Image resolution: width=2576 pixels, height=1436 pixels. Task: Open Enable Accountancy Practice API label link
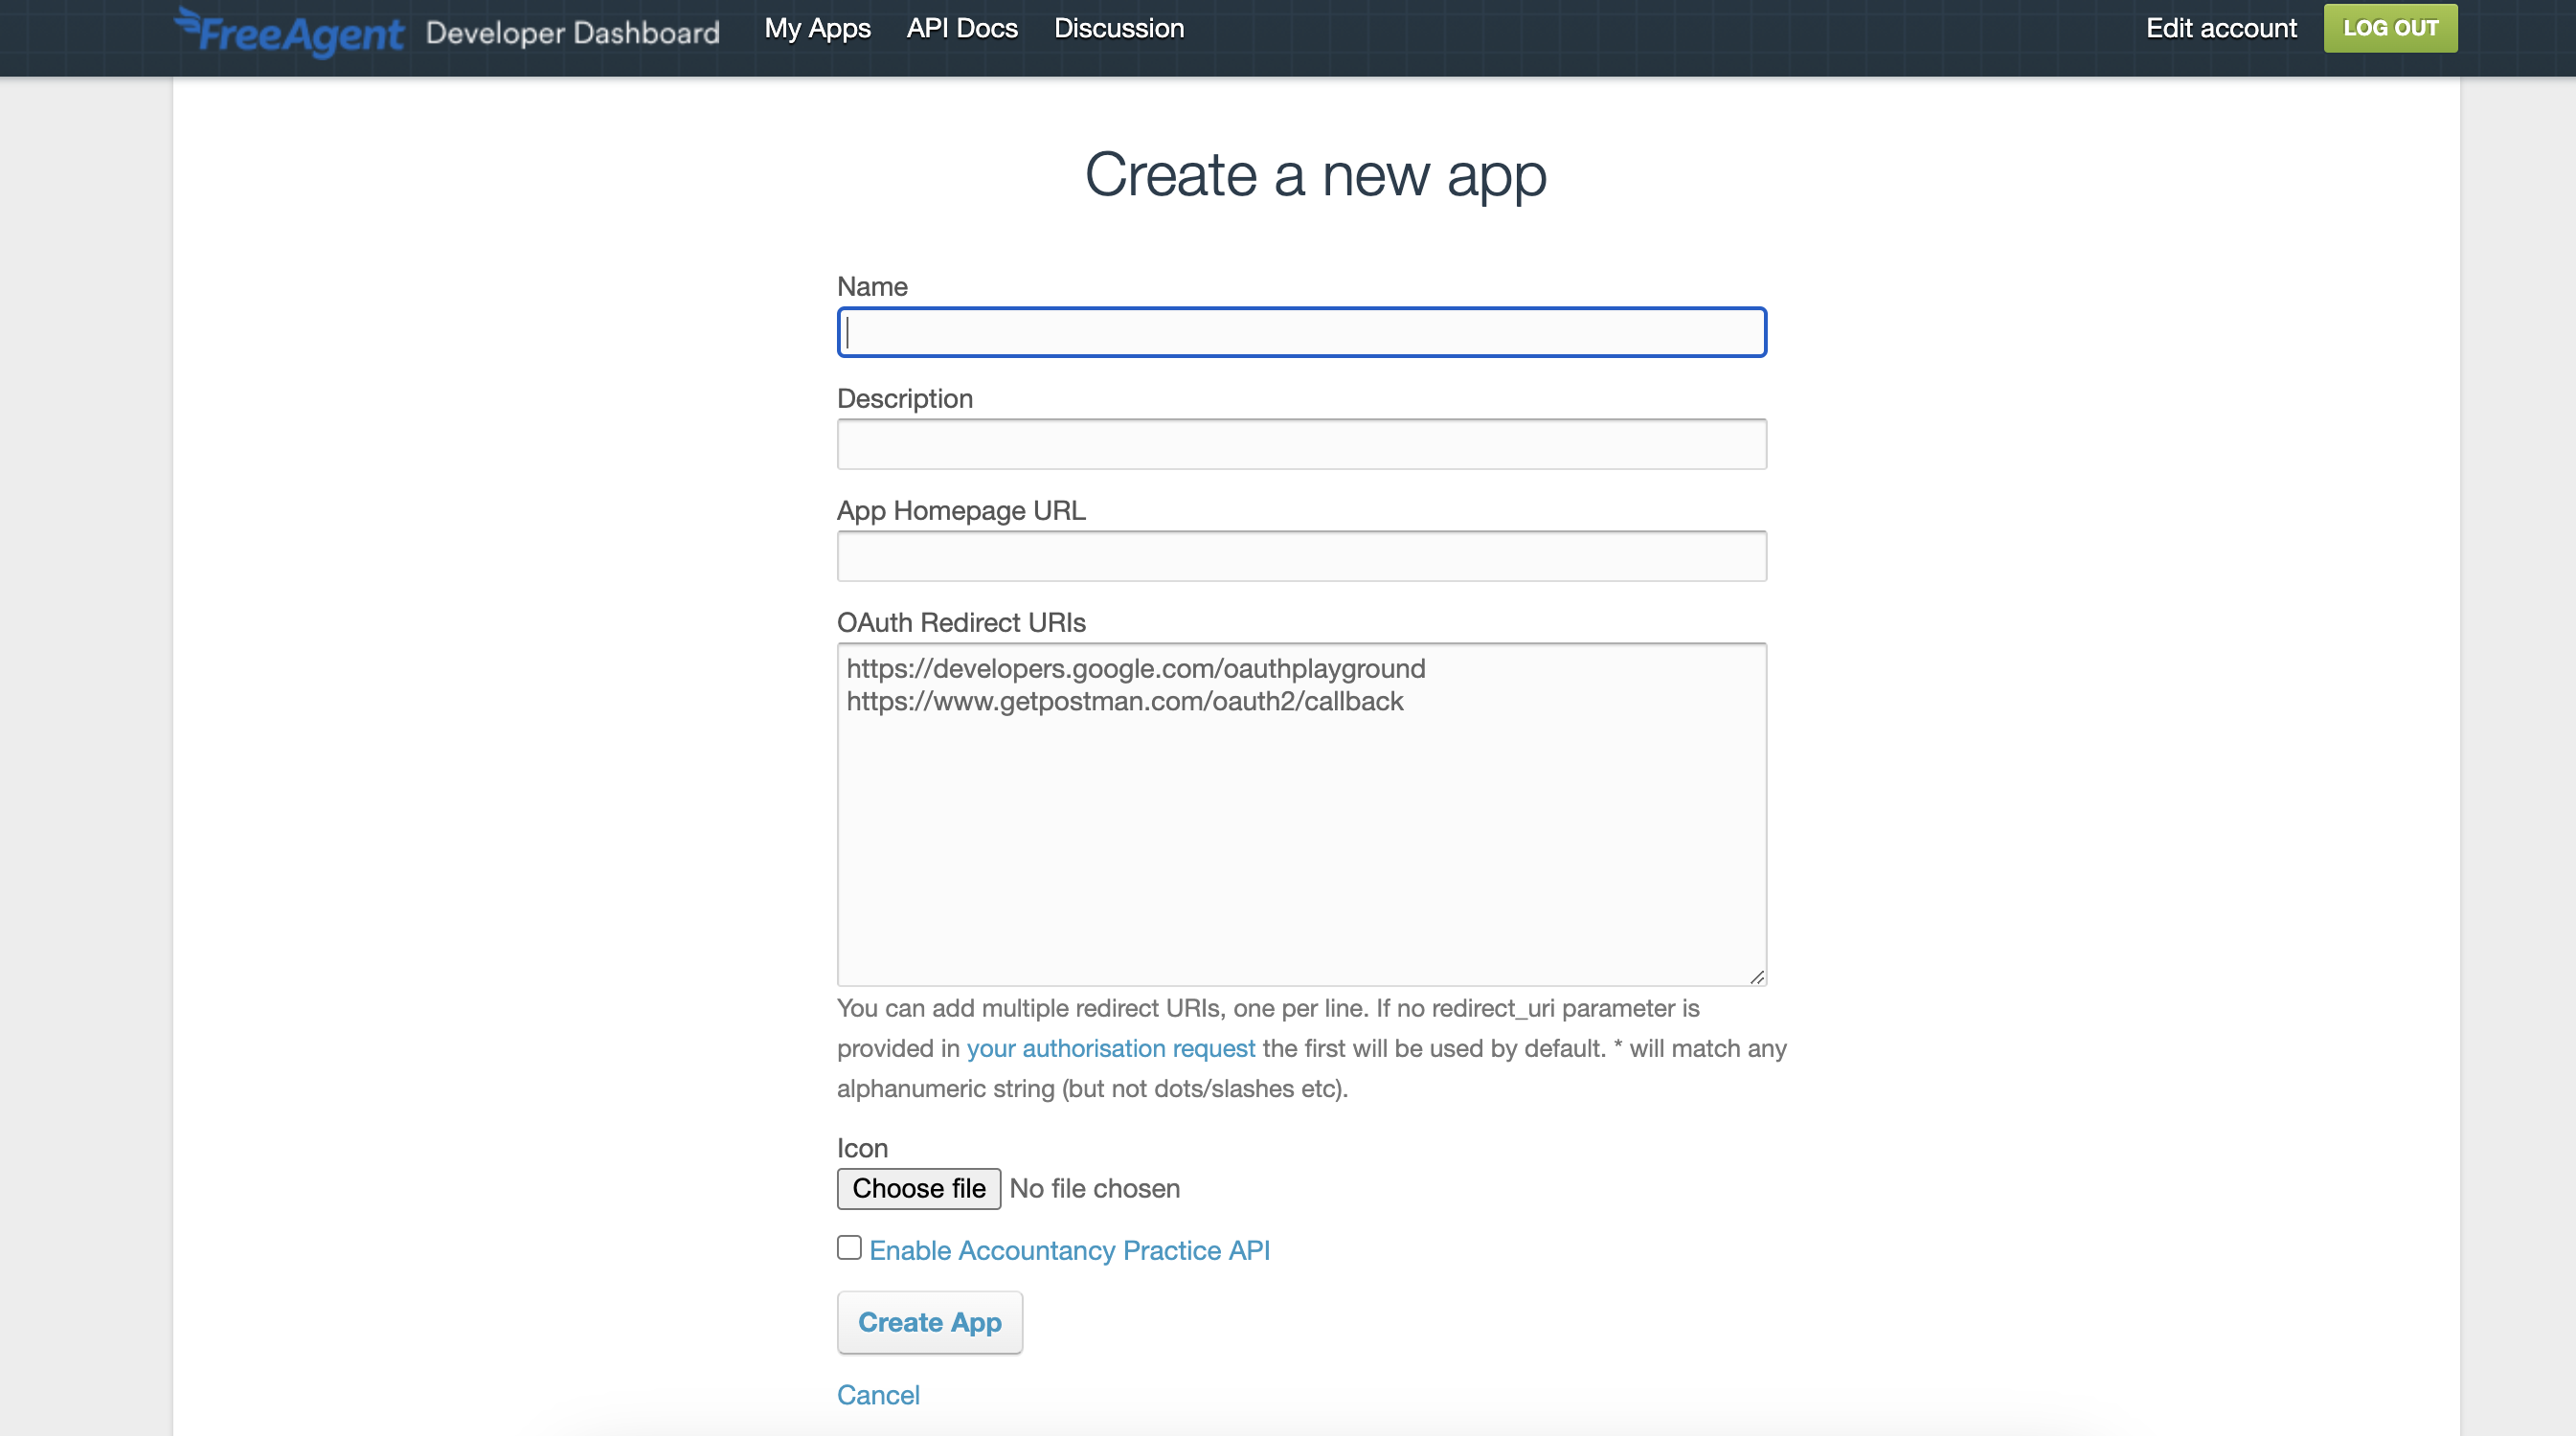pos(1069,1250)
